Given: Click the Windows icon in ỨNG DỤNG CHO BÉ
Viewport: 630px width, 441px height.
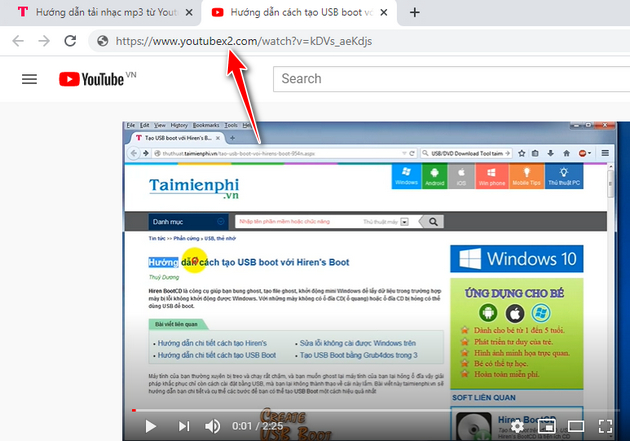Looking at the screenshot, I should (x=541, y=313).
